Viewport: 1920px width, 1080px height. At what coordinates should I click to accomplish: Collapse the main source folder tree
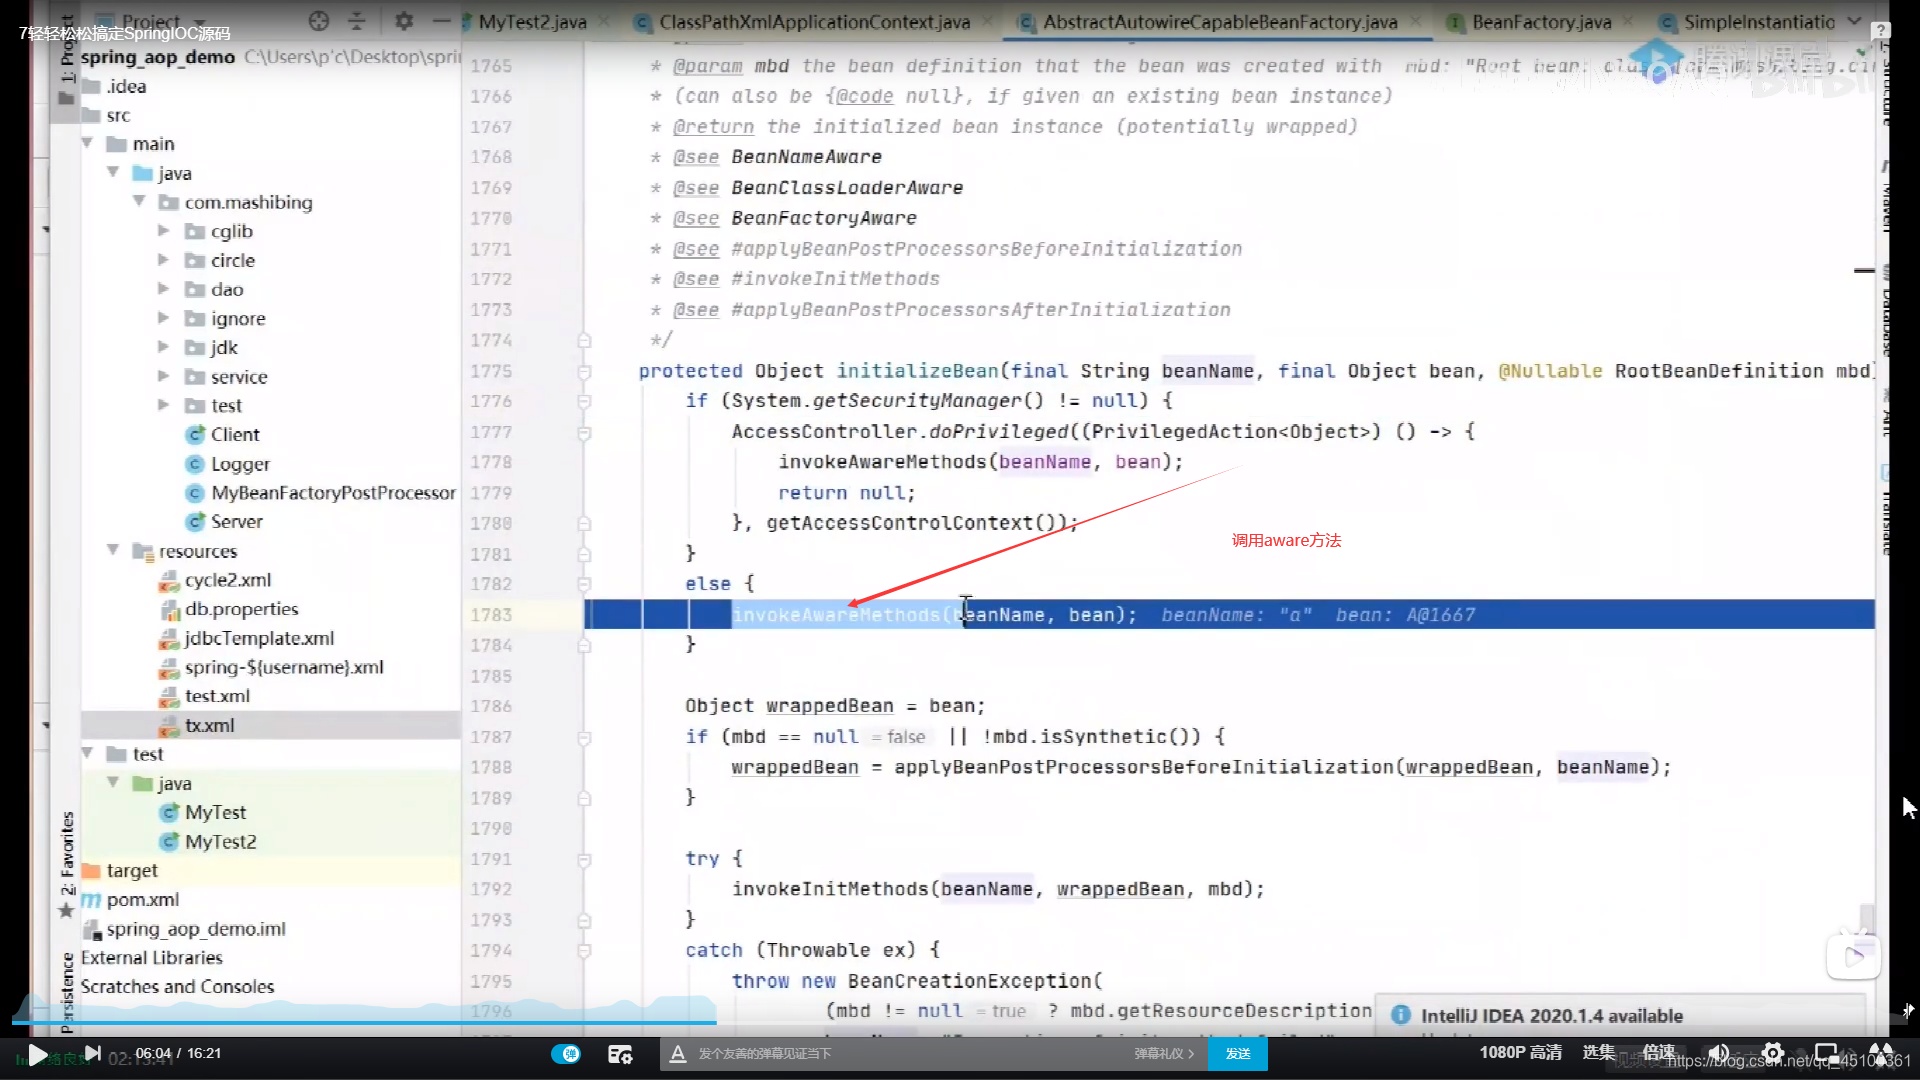(x=88, y=142)
